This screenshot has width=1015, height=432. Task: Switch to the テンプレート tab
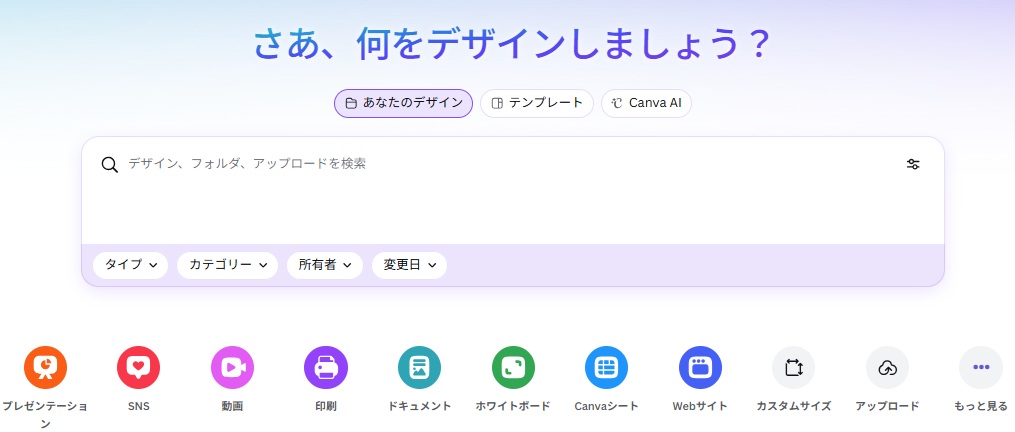[537, 104]
